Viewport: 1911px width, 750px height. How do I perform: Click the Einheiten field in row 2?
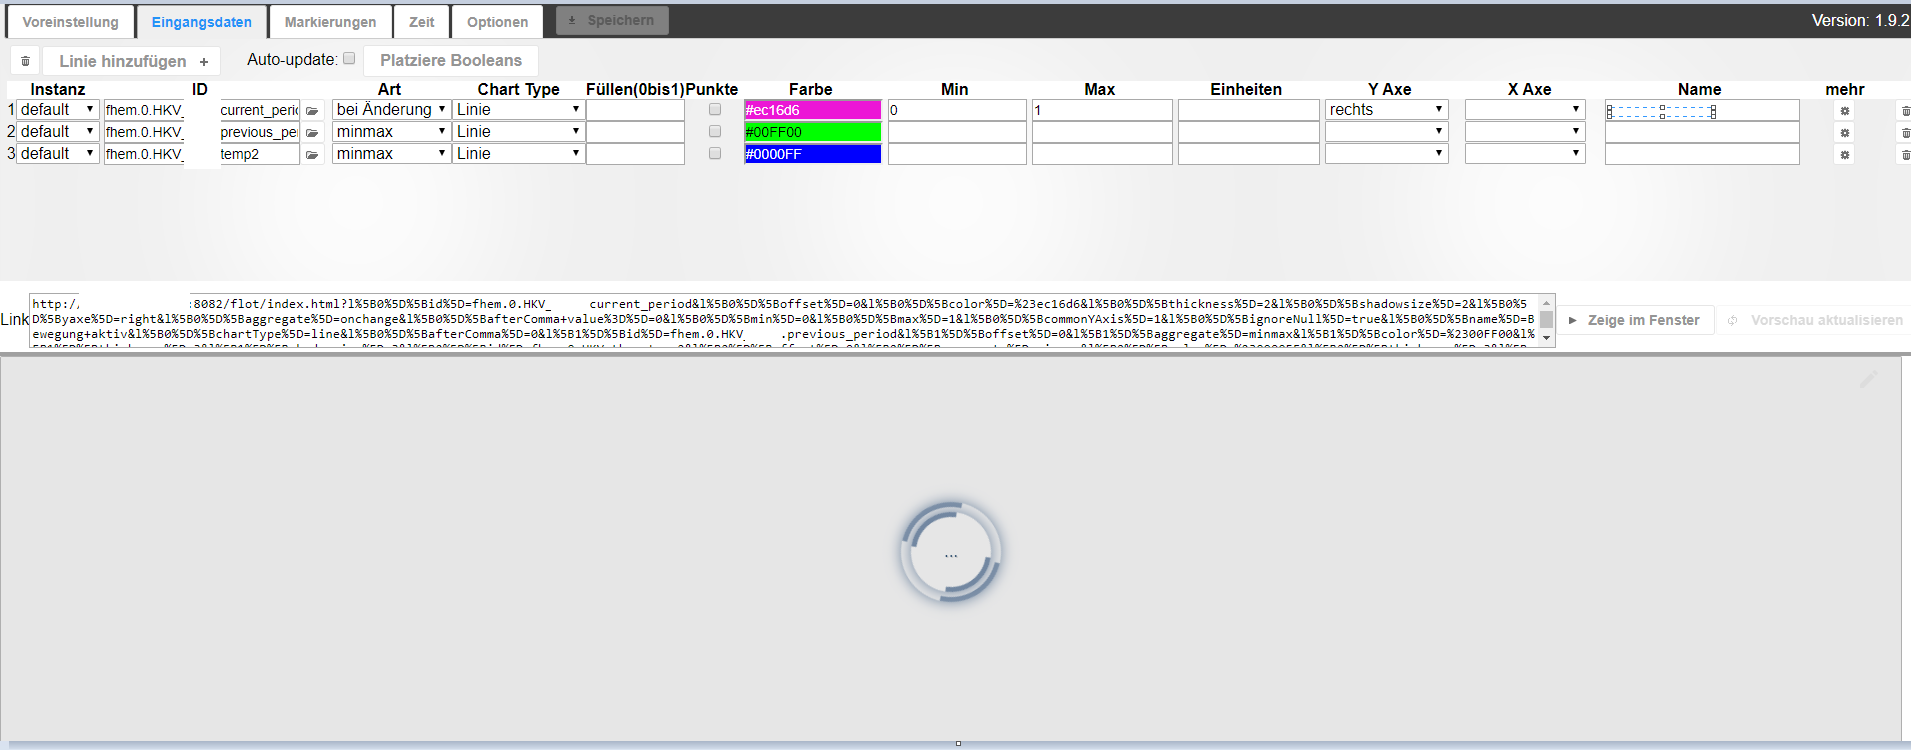coord(1248,132)
